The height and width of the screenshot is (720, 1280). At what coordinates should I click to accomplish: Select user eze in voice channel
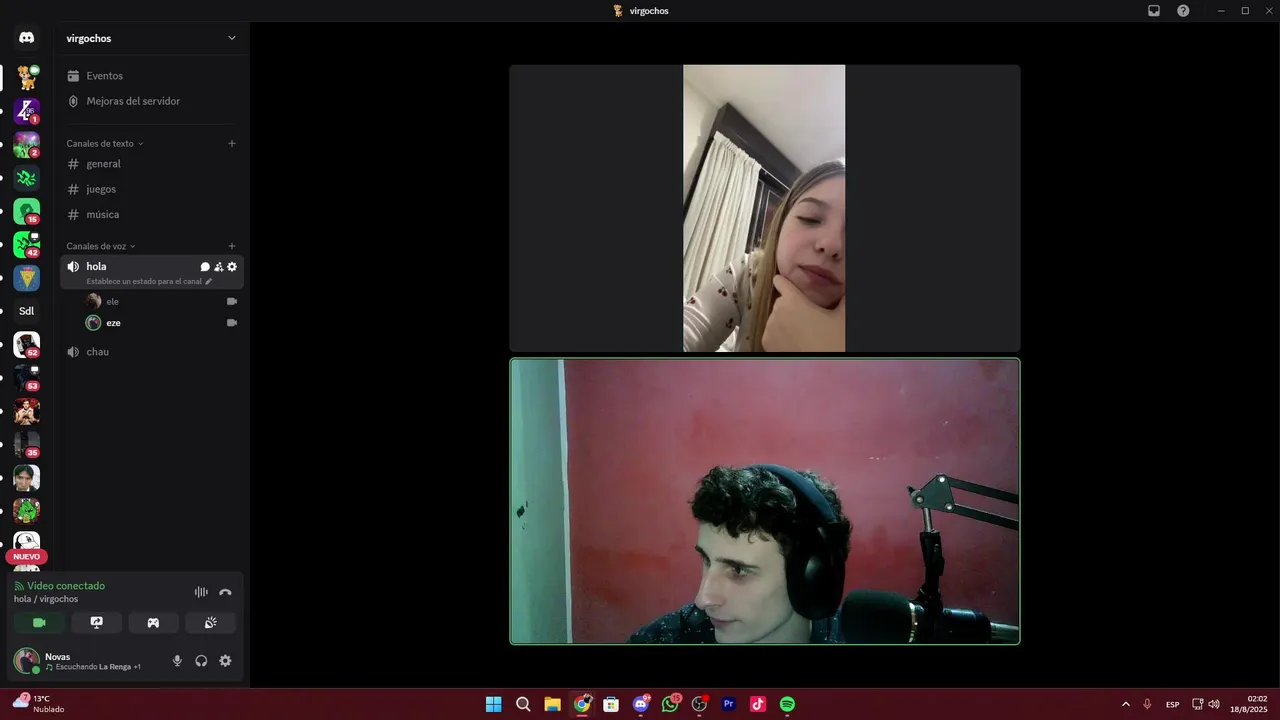160,323
